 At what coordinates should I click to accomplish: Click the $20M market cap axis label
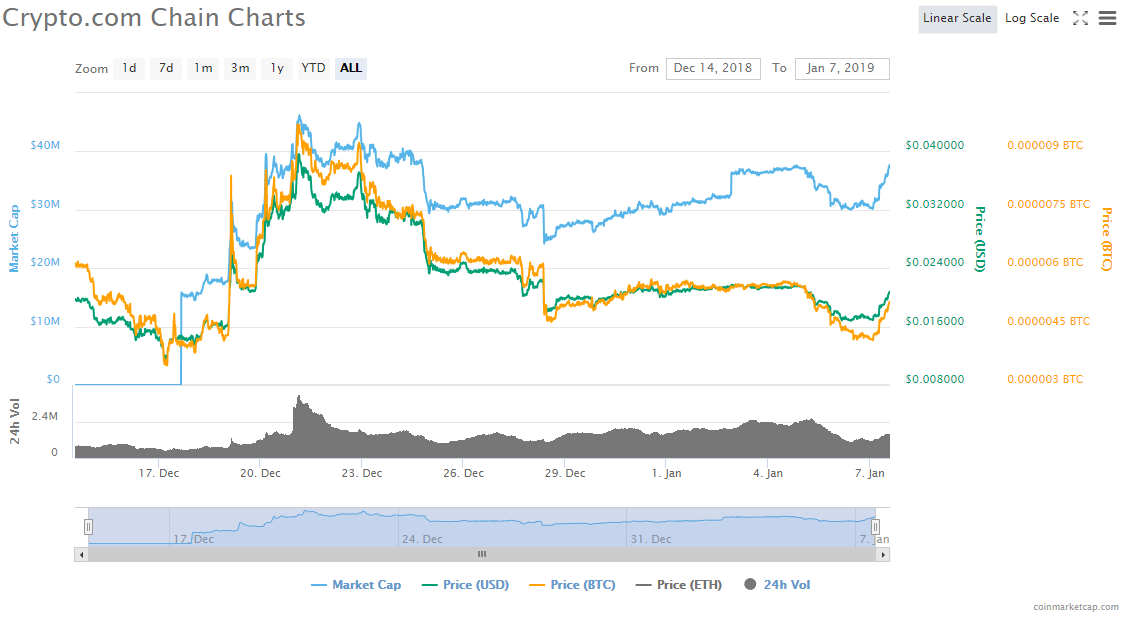click(45, 262)
